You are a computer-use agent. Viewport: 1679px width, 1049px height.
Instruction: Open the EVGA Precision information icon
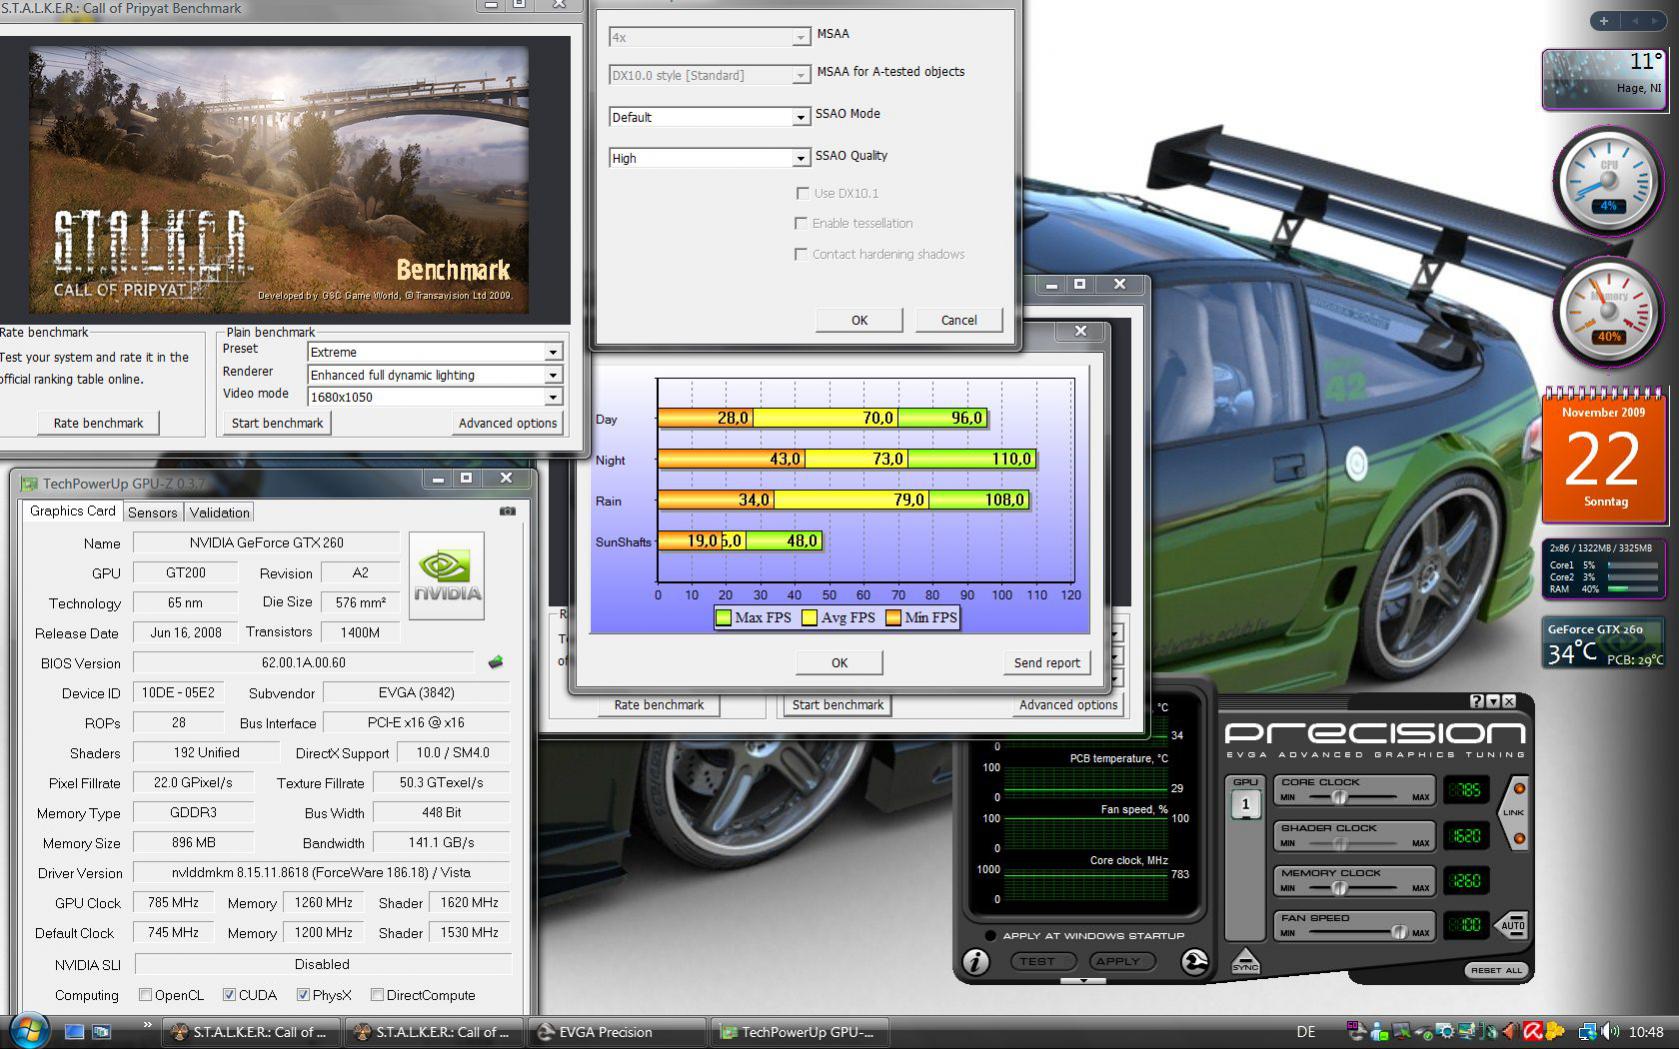[975, 962]
